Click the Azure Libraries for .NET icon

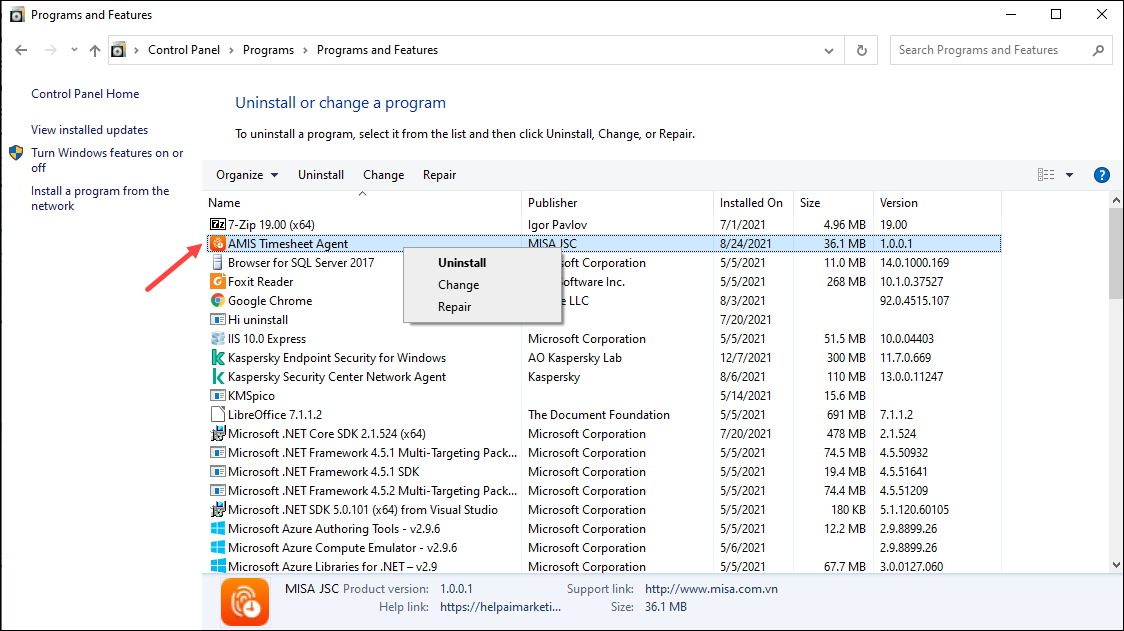coord(218,566)
